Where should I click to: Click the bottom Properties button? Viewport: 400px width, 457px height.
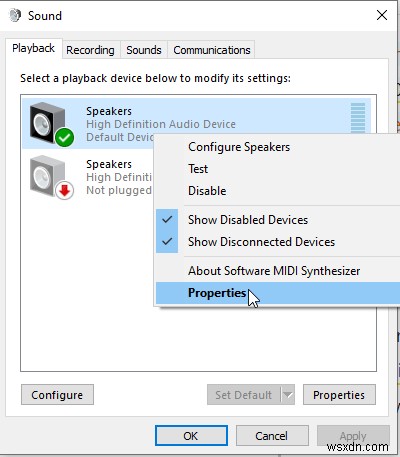pyautogui.click(x=339, y=395)
